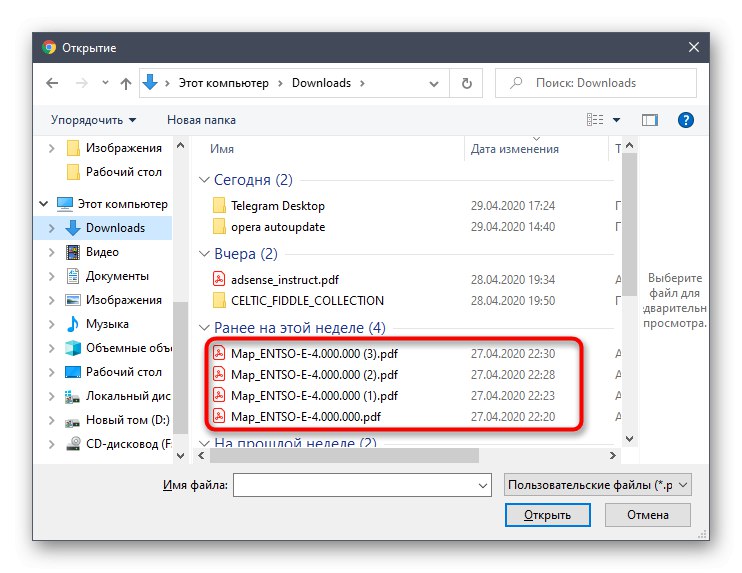Viewport: 742px width, 573px height.
Task: Select CELTIC_FIDDLE_COLLECTION folder
Action: pos(307,301)
